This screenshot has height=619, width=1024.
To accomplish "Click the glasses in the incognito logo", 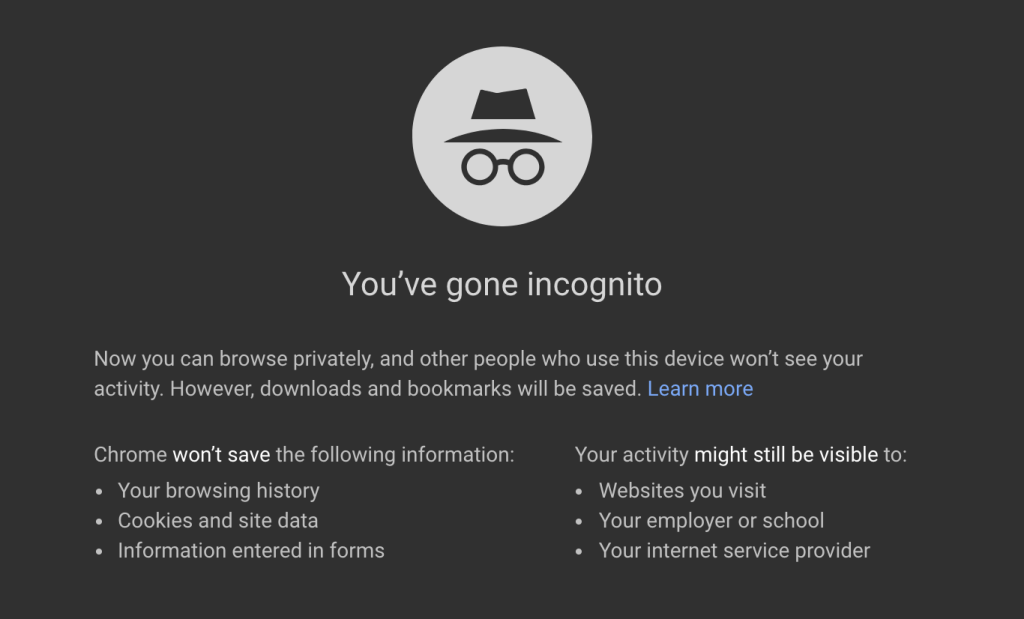I will (502, 166).
